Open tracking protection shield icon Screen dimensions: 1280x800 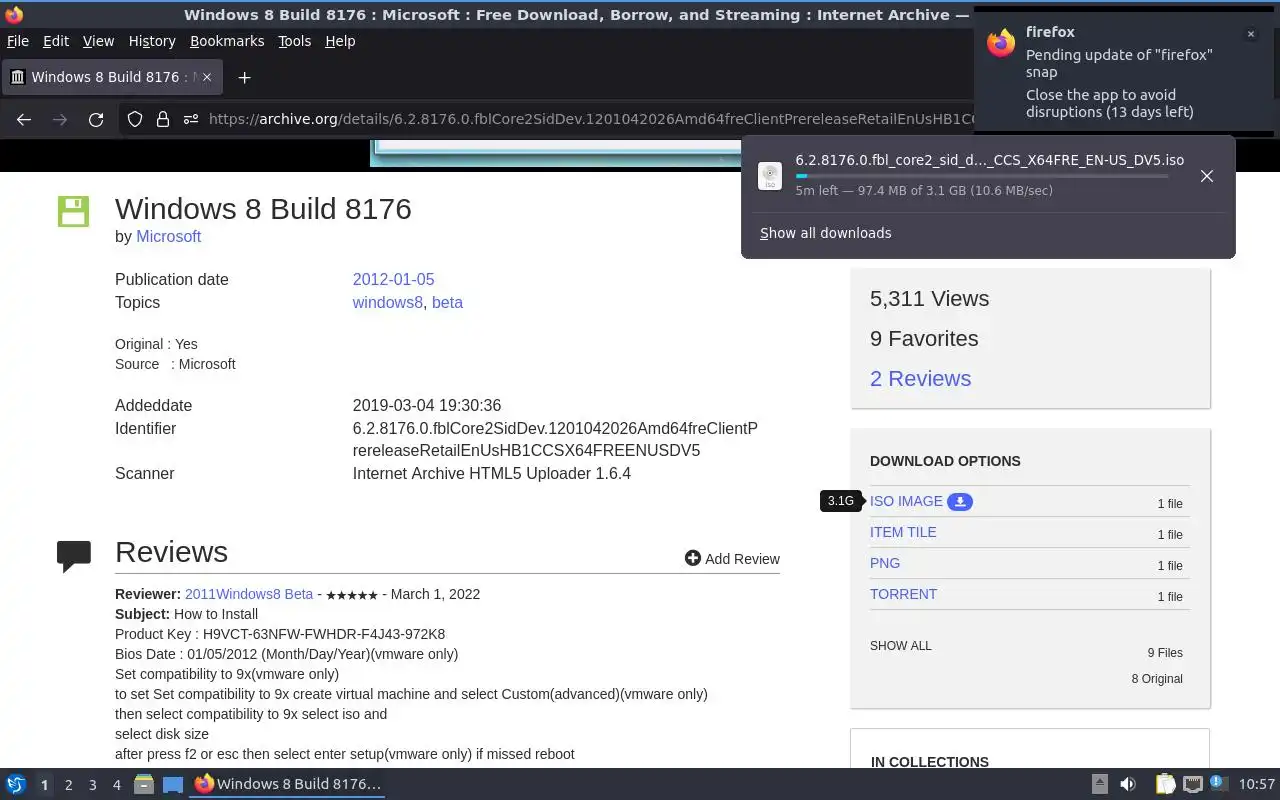tap(135, 119)
